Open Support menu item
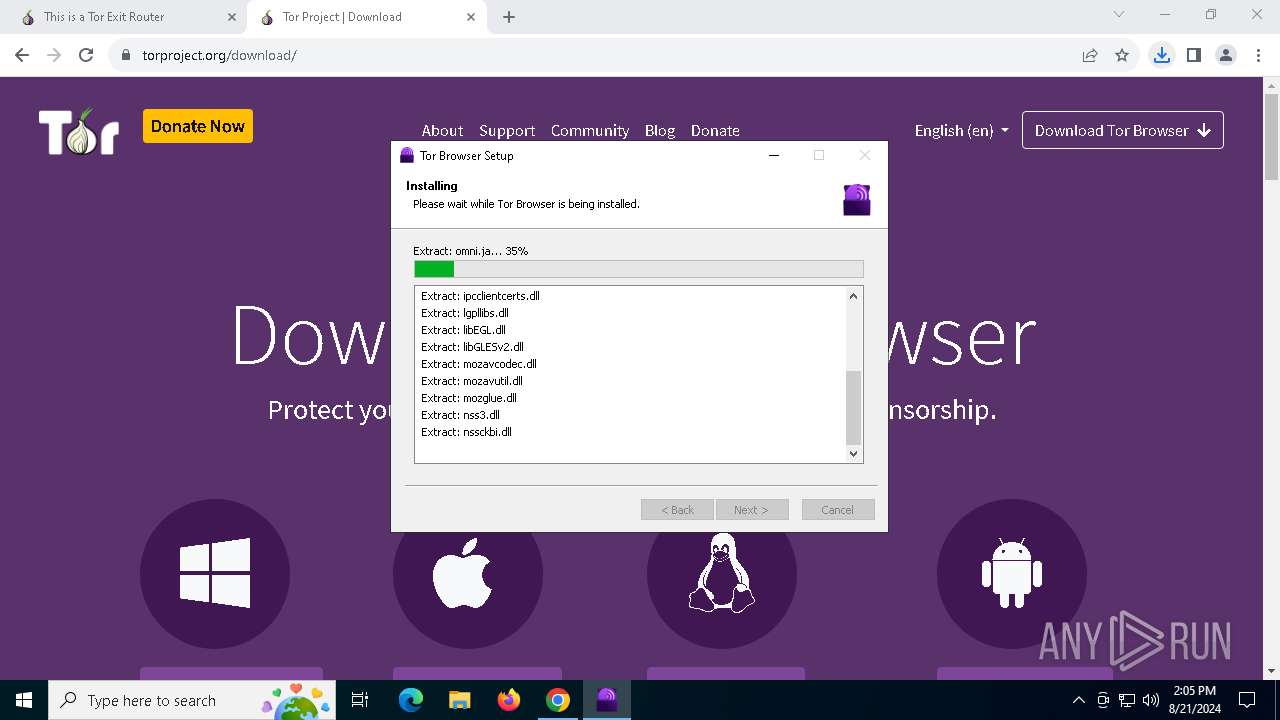The height and width of the screenshot is (720, 1280). [x=507, y=130]
